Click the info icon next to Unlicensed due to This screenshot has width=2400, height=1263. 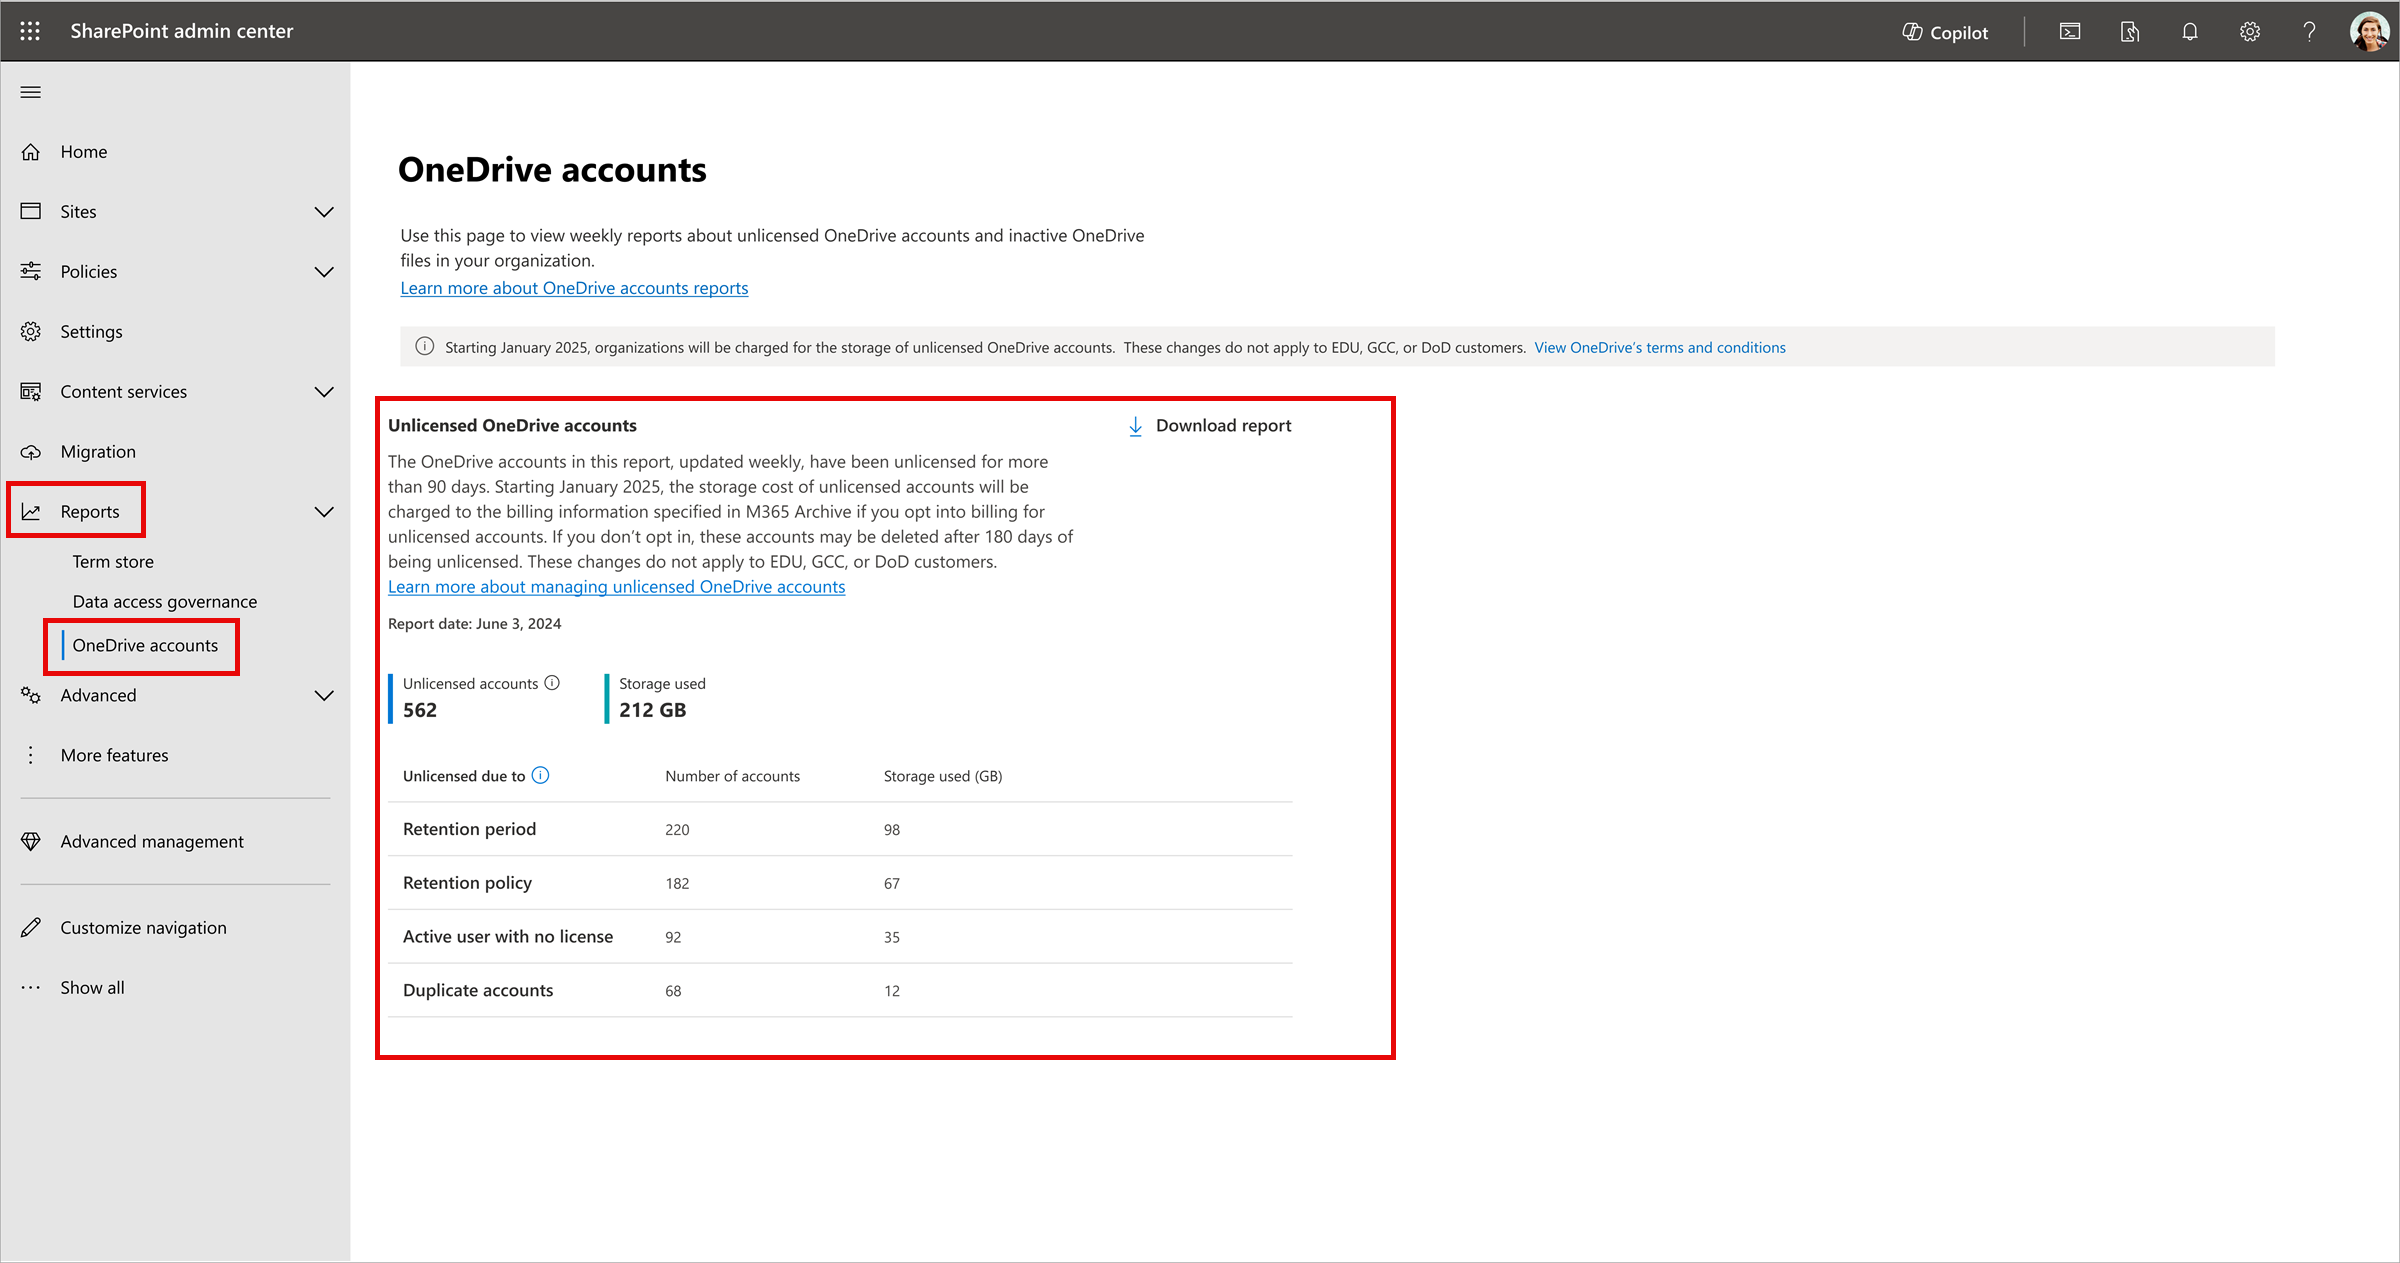tap(541, 775)
